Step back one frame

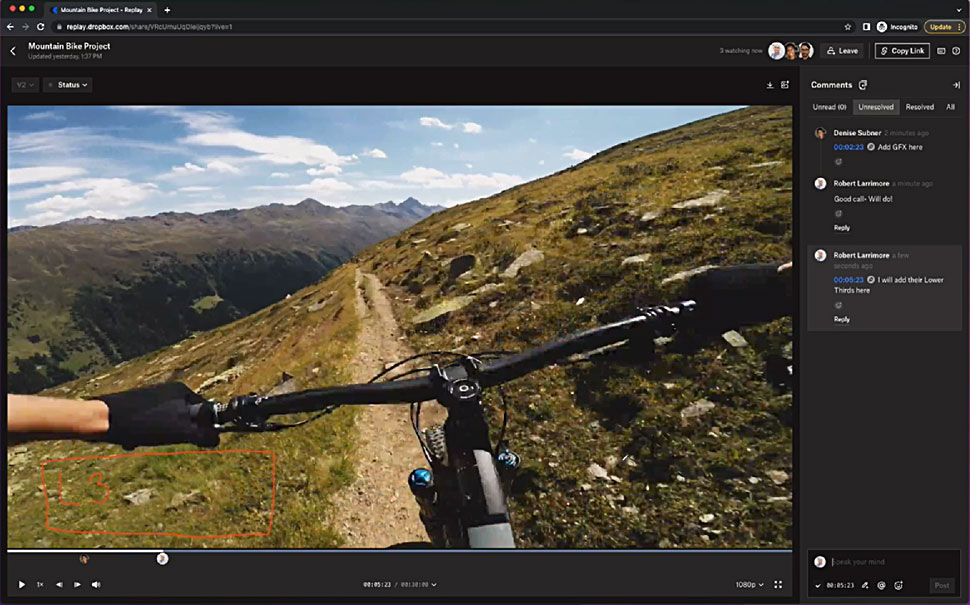pos(59,585)
